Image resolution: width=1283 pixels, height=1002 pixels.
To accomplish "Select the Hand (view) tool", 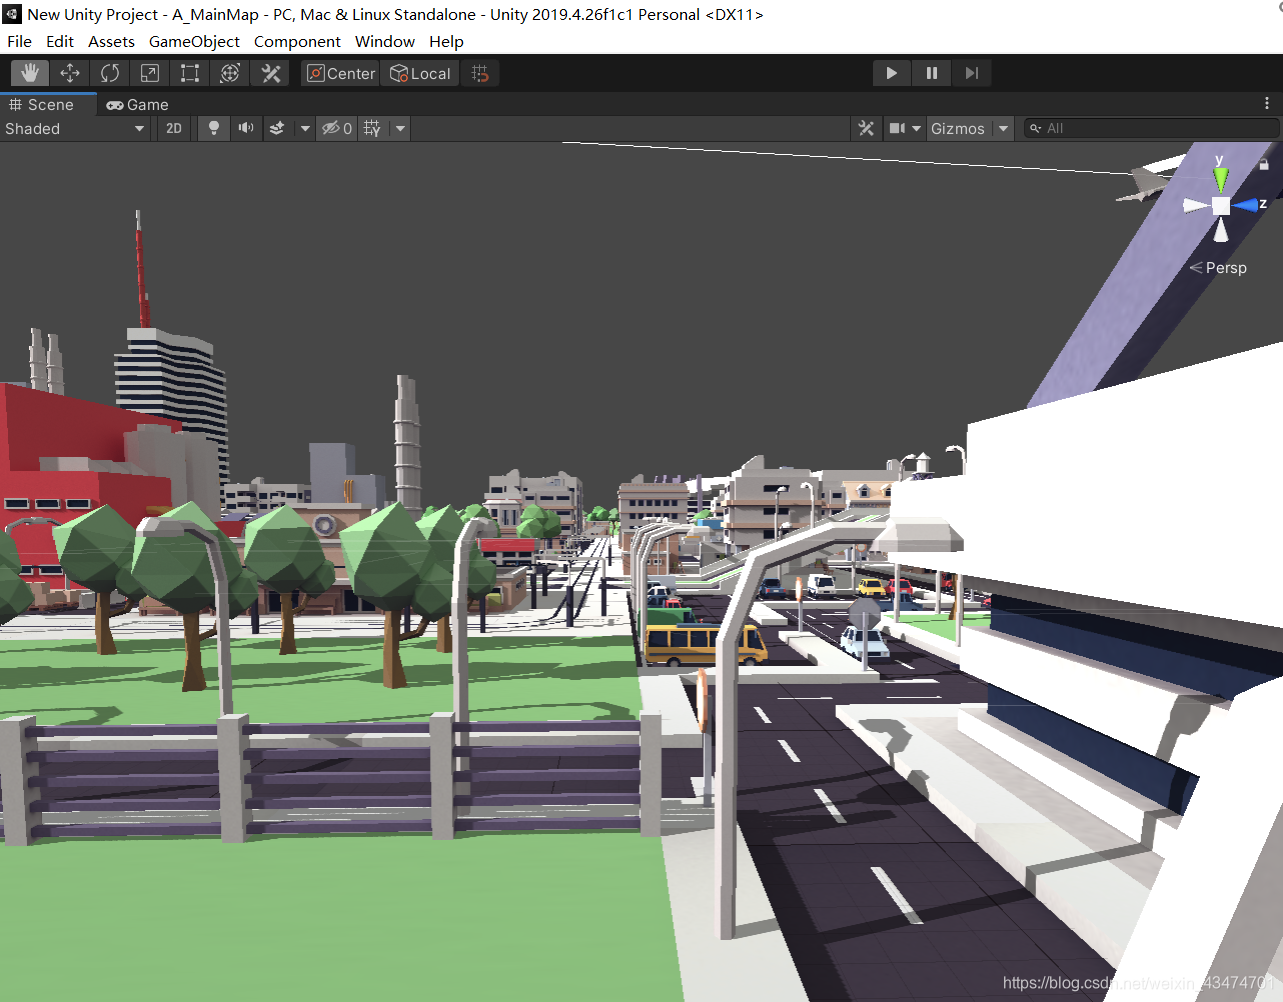I will click(30, 73).
